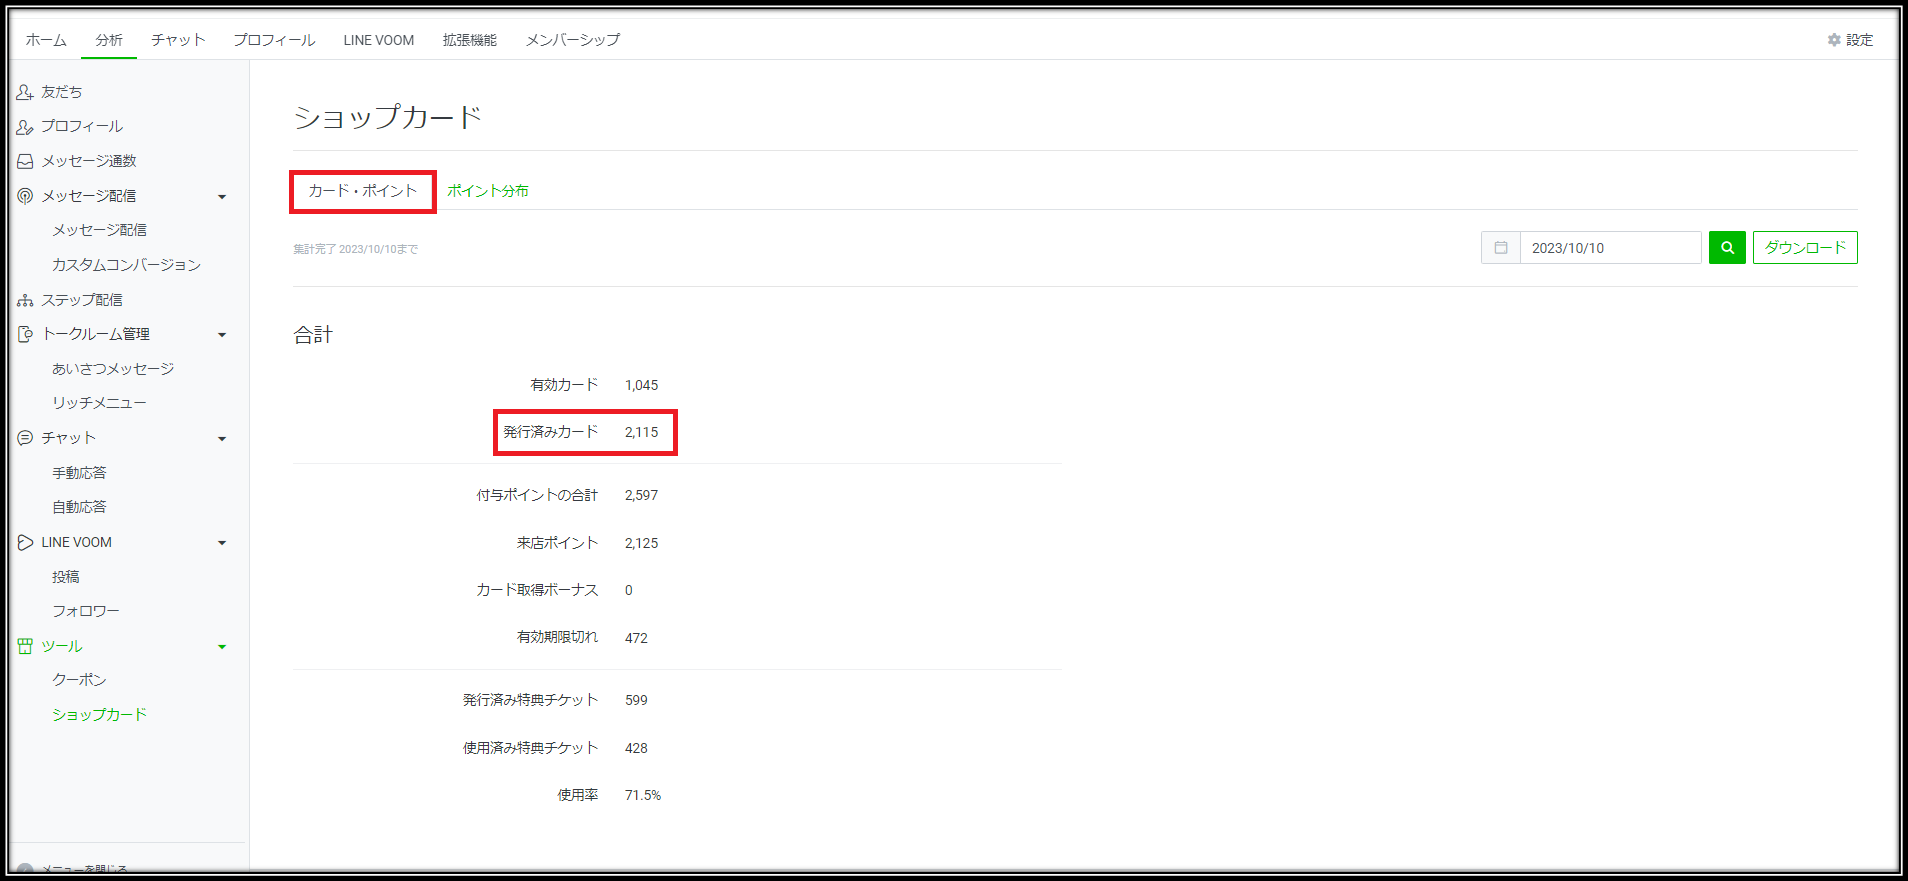Click the settings gear icon
The width and height of the screenshot is (1908, 881).
(x=1834, y=40)
